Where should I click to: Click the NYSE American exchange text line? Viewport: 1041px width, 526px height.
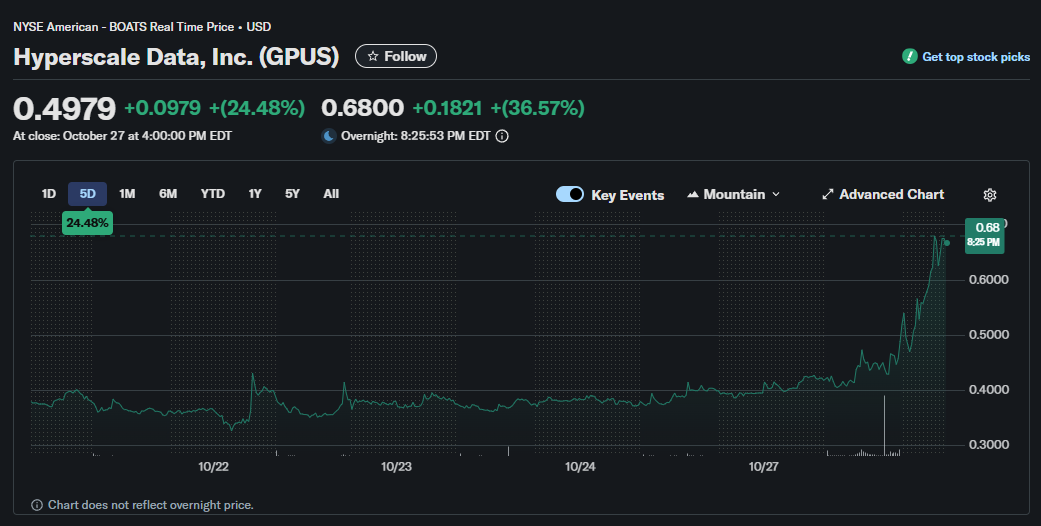tap(142, 27)
